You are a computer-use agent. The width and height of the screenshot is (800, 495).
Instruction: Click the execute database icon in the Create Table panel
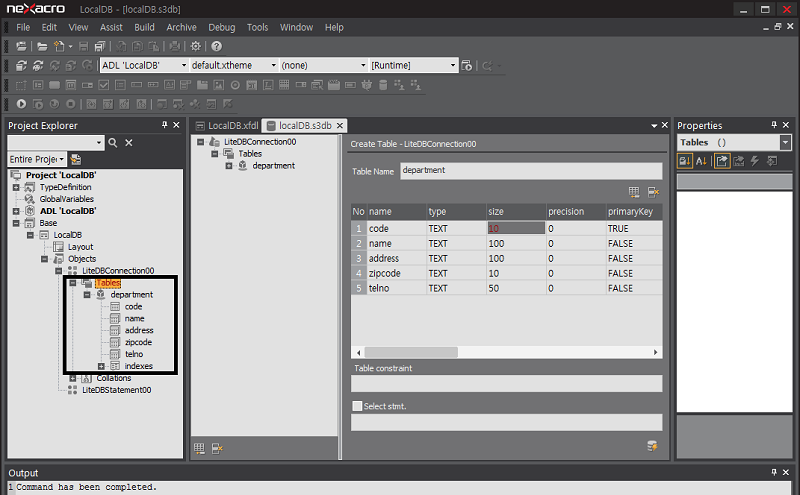[652, 446]
